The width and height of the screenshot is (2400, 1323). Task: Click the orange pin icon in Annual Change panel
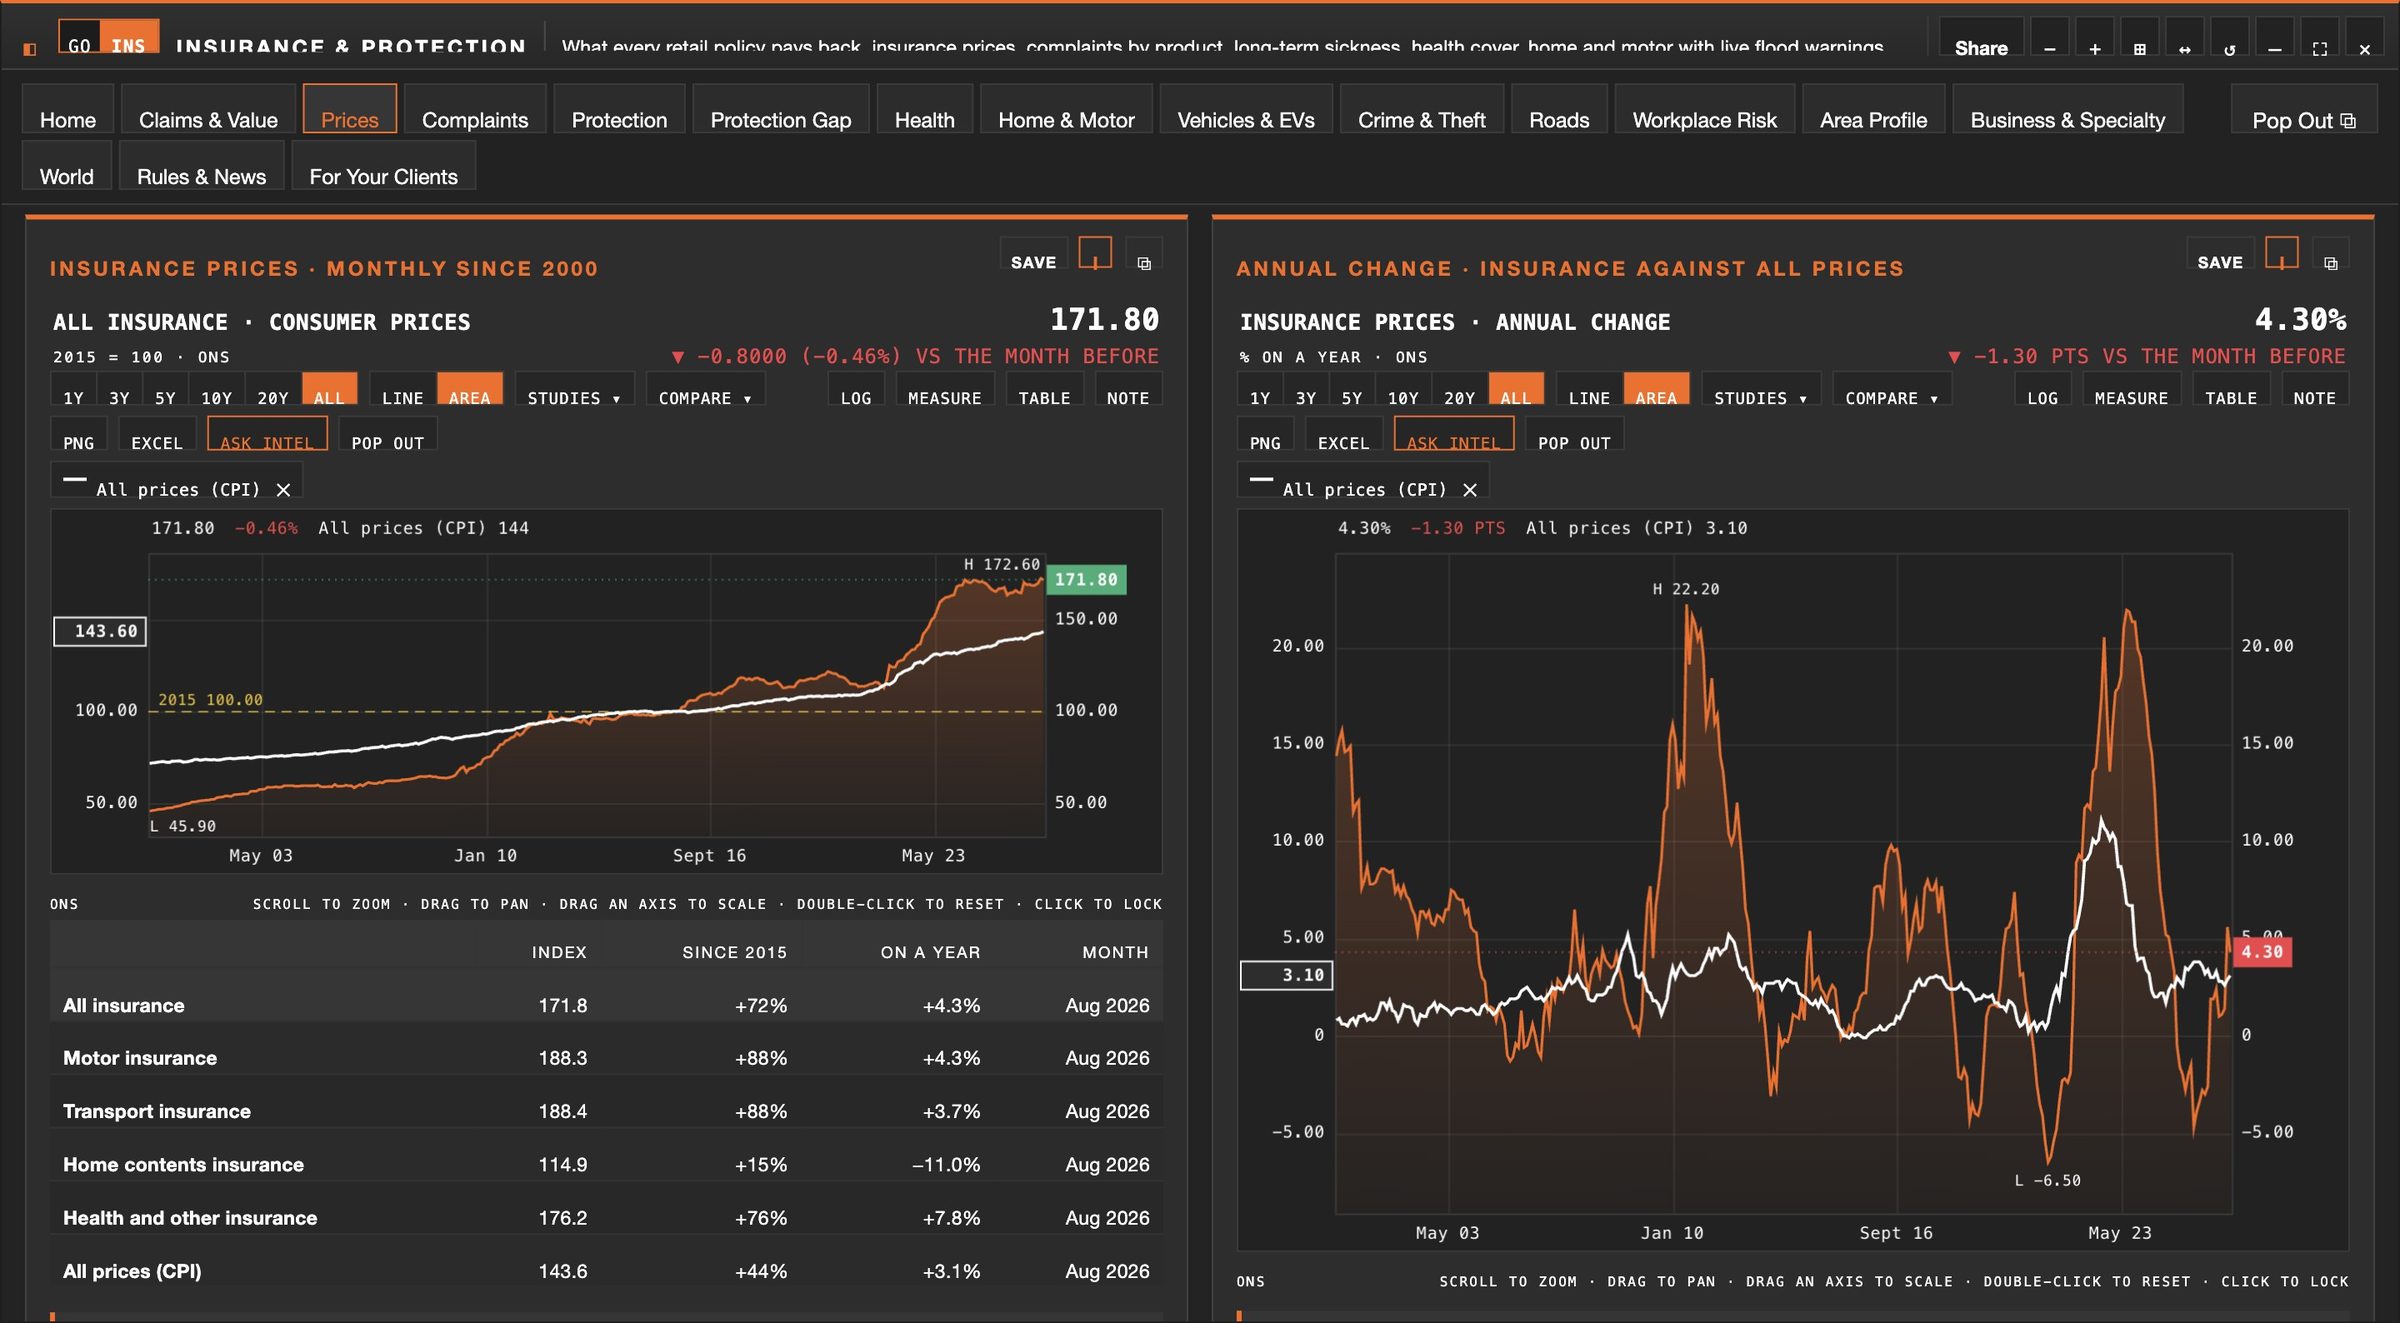pyautogui.click(x=2281, y=254)
